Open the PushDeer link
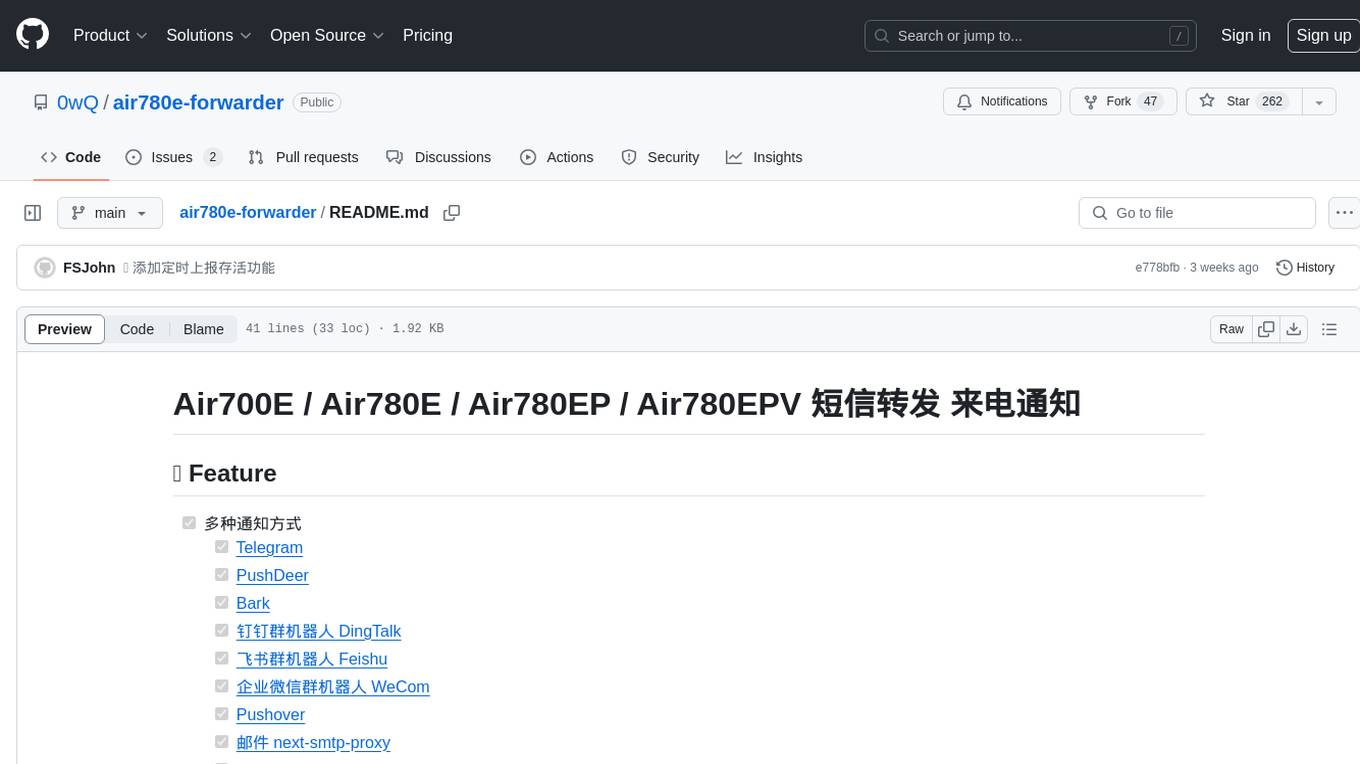Image resolution: width=1360 pixels, height=764 pixels. (272, 575)
